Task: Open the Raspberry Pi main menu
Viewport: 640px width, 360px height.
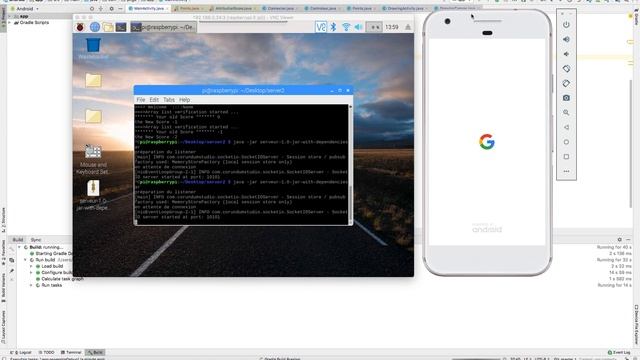Action: point(80,27)
